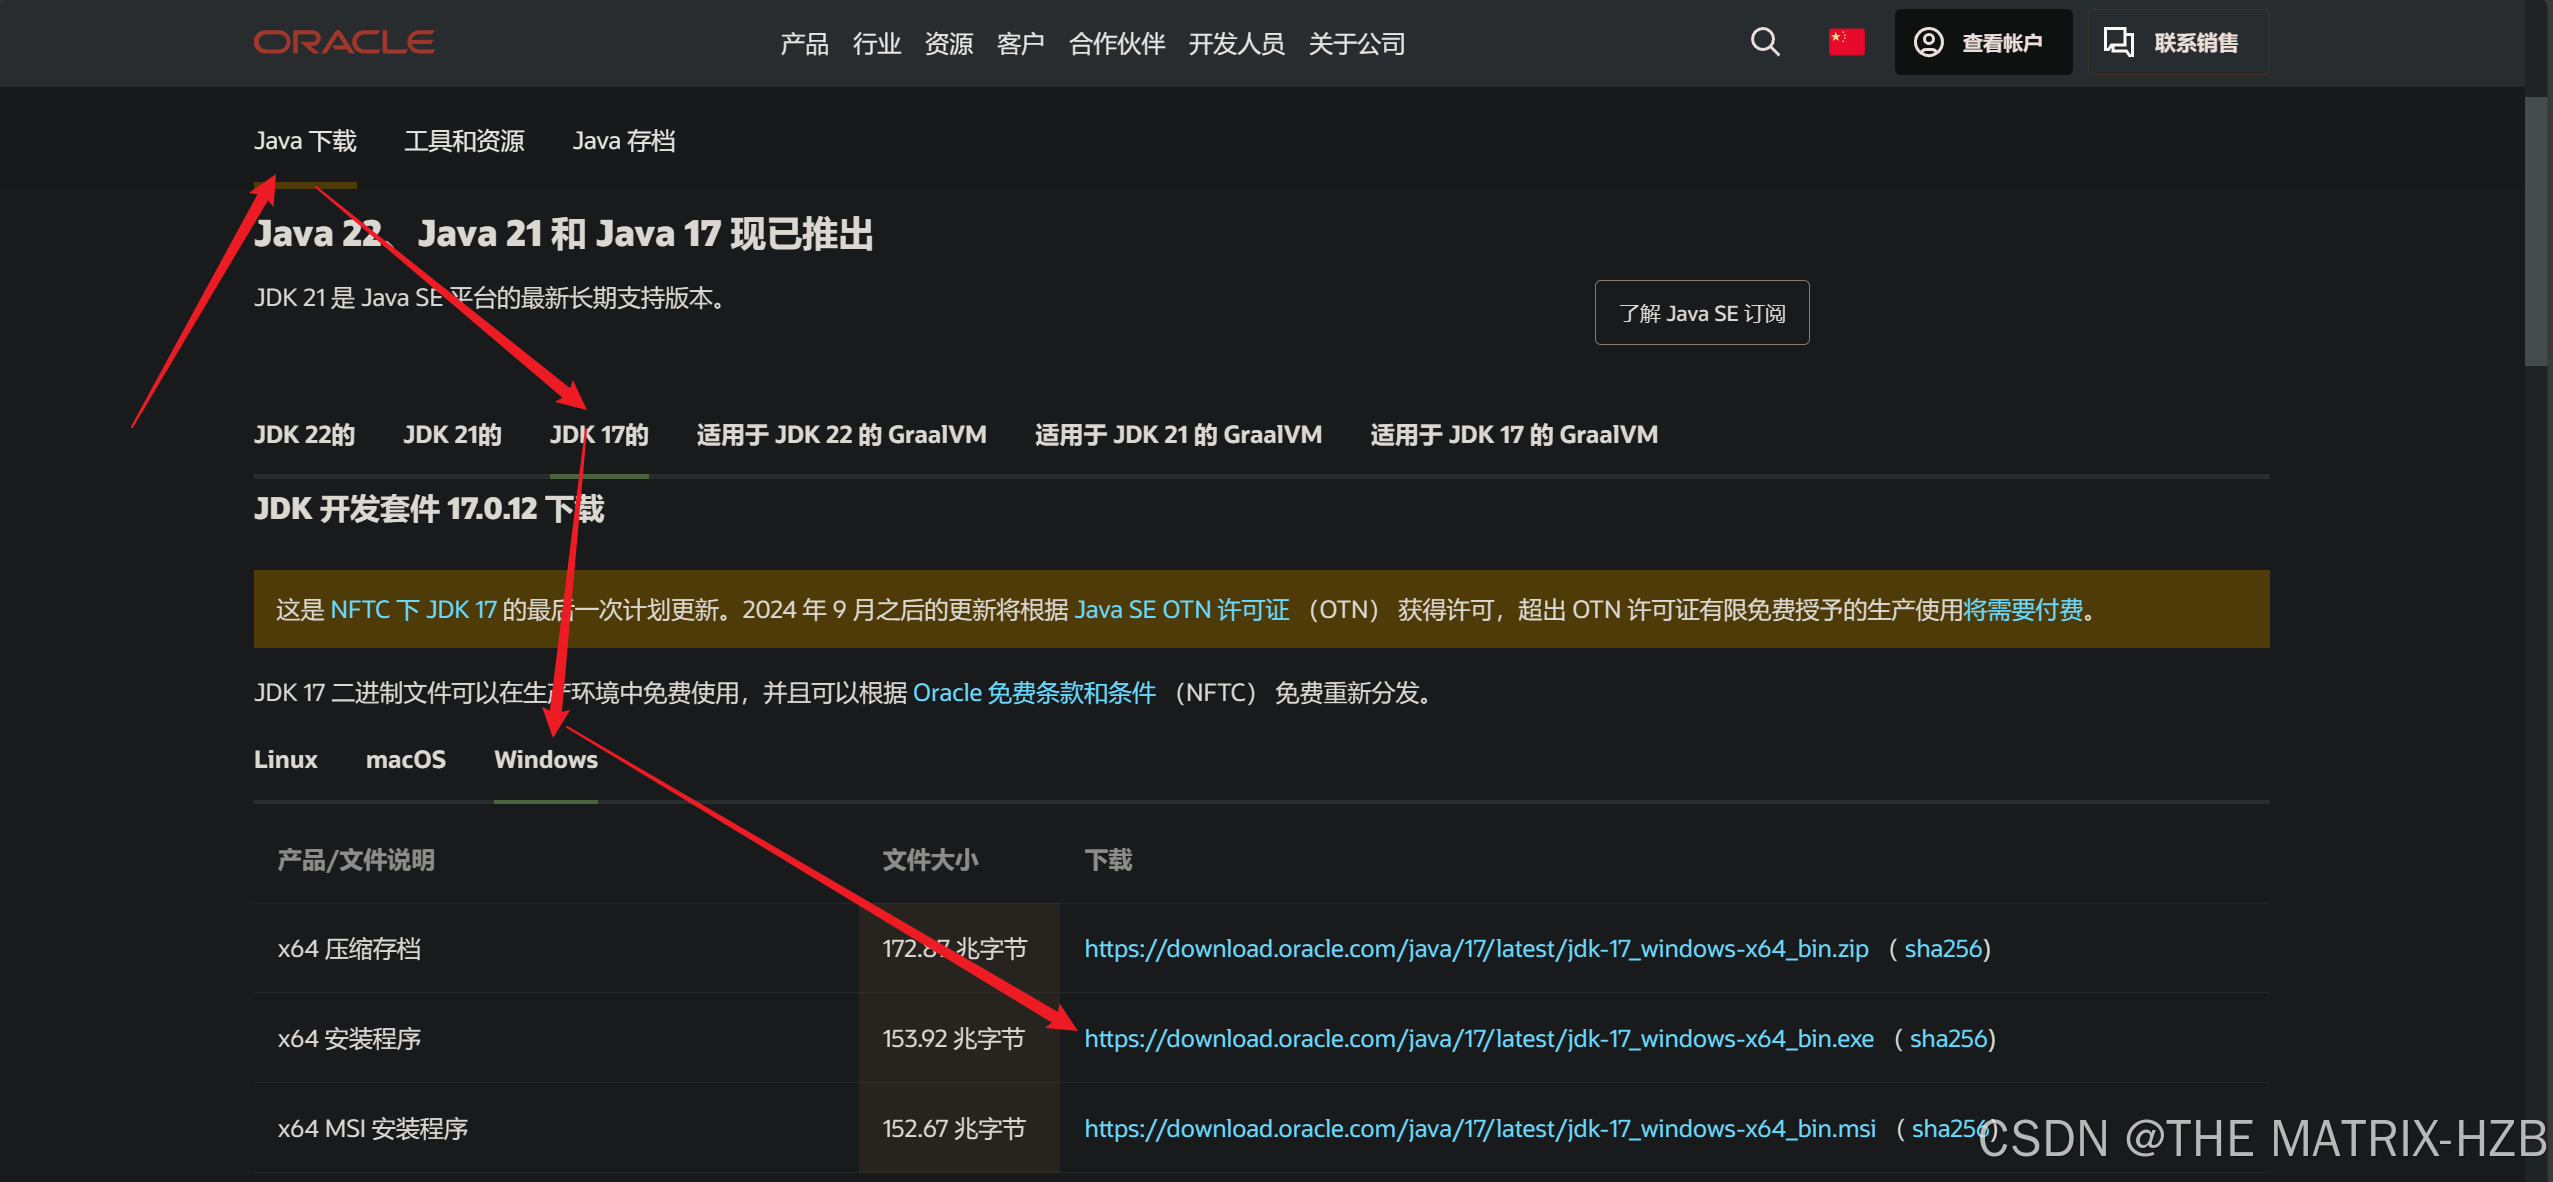Click the x64 压缩存档 row label

pos(349,949)
